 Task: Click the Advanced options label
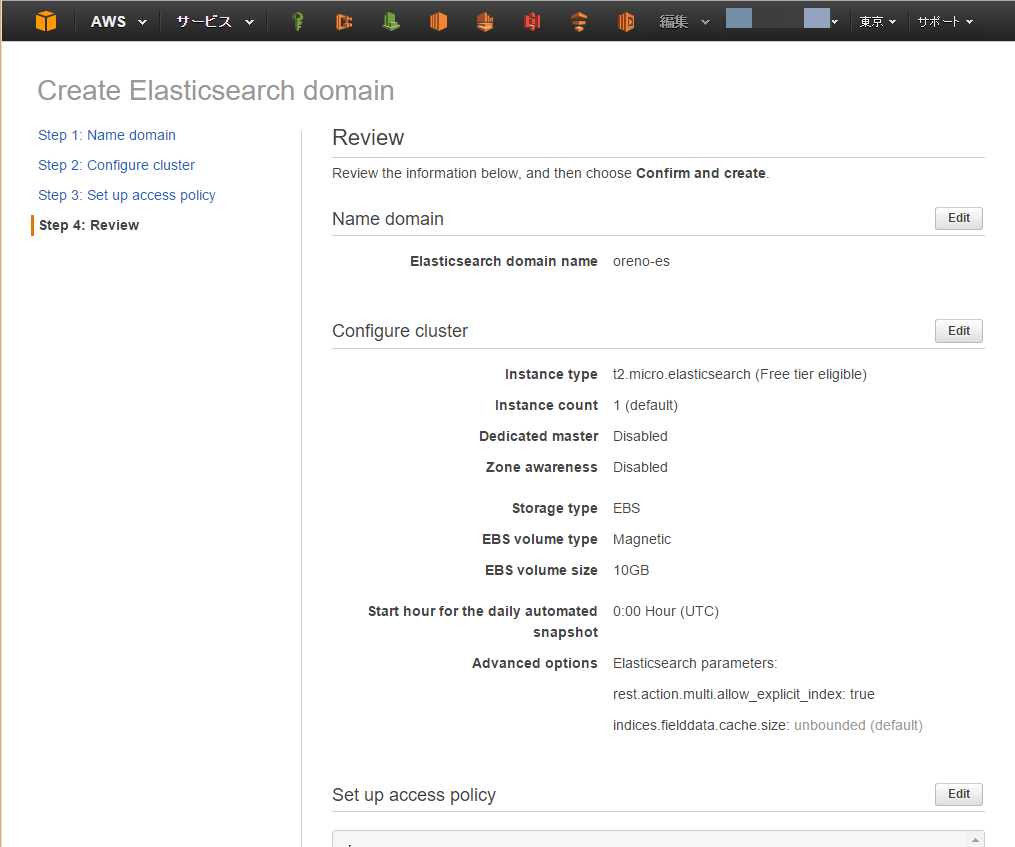pyautogui.click(x=535, y=663)
